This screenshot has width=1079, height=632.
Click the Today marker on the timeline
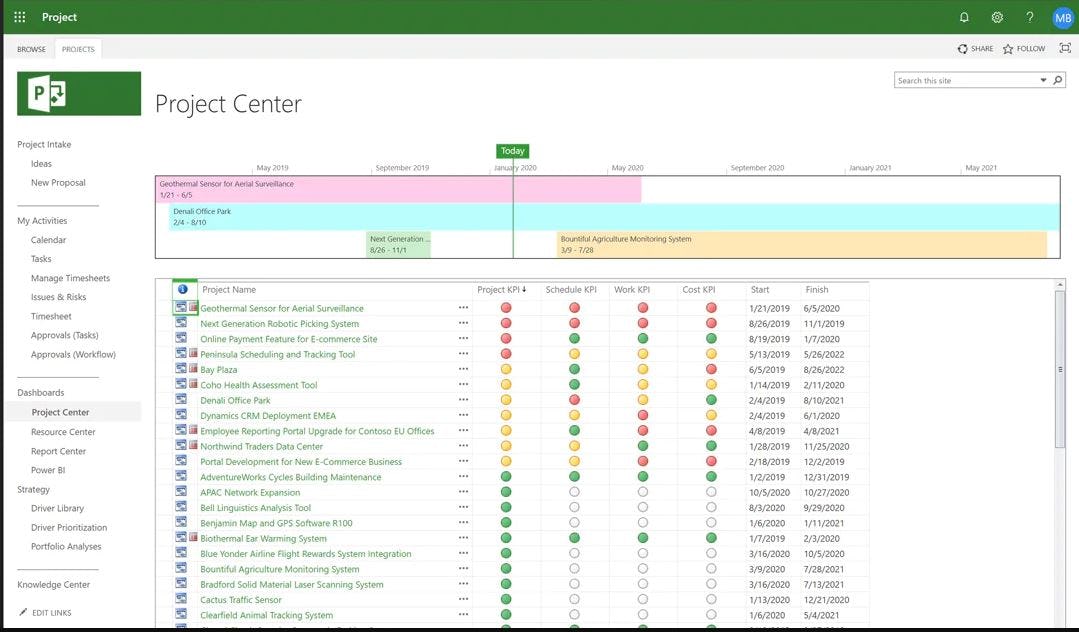pos(512,150)
